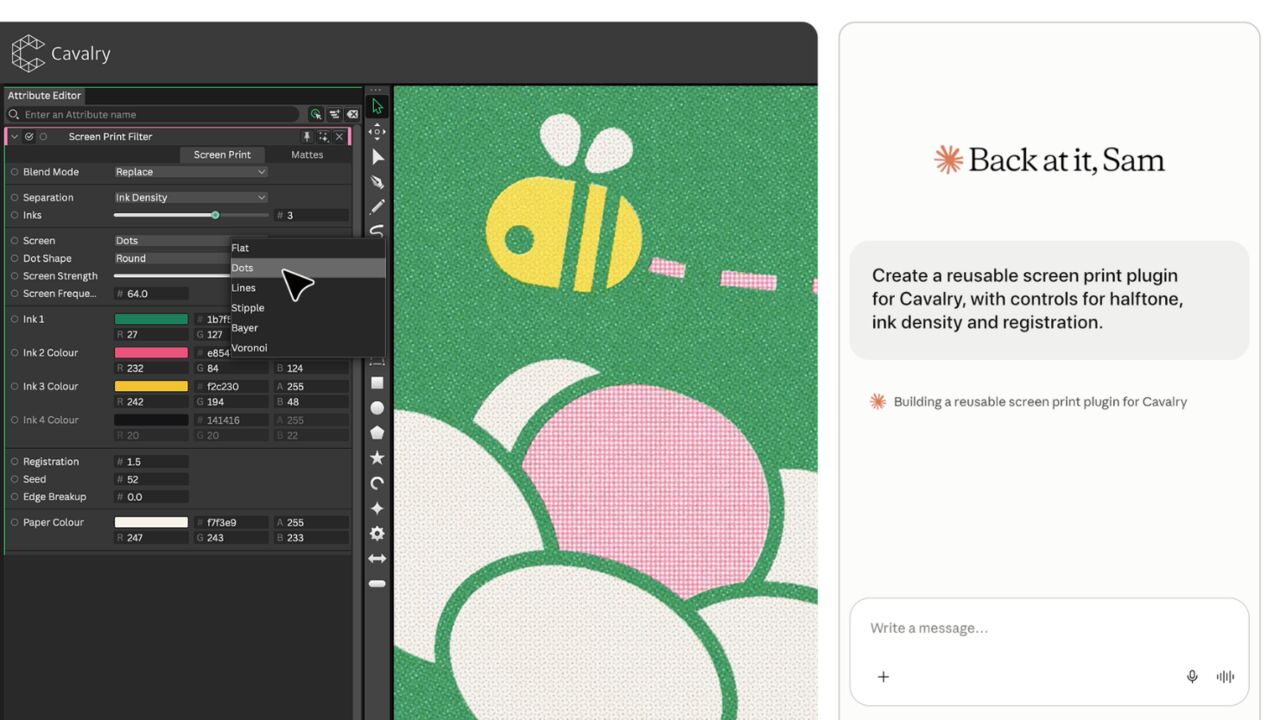Click the Write a message input

tap(1049, 628)
